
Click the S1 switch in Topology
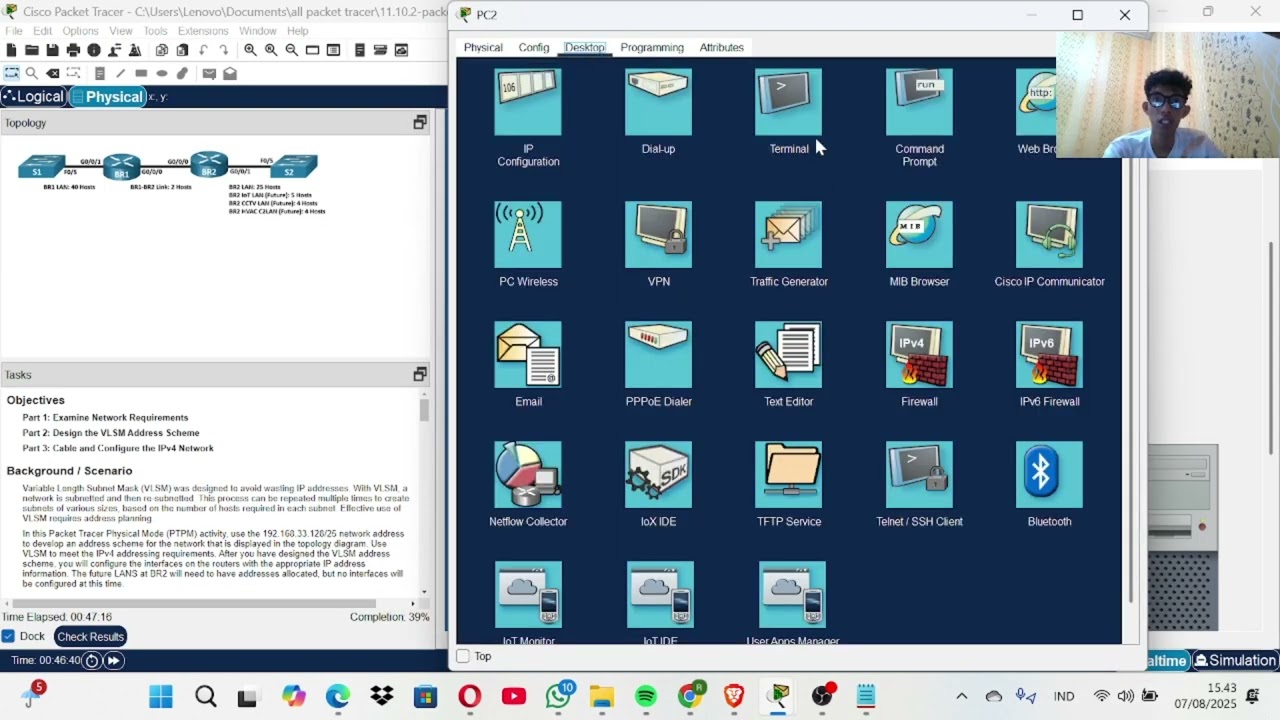coord(42,166)
